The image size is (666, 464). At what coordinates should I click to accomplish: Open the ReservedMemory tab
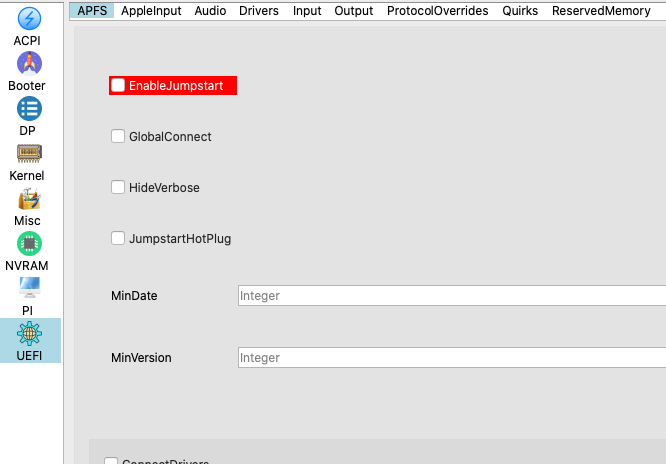[601, 11]
